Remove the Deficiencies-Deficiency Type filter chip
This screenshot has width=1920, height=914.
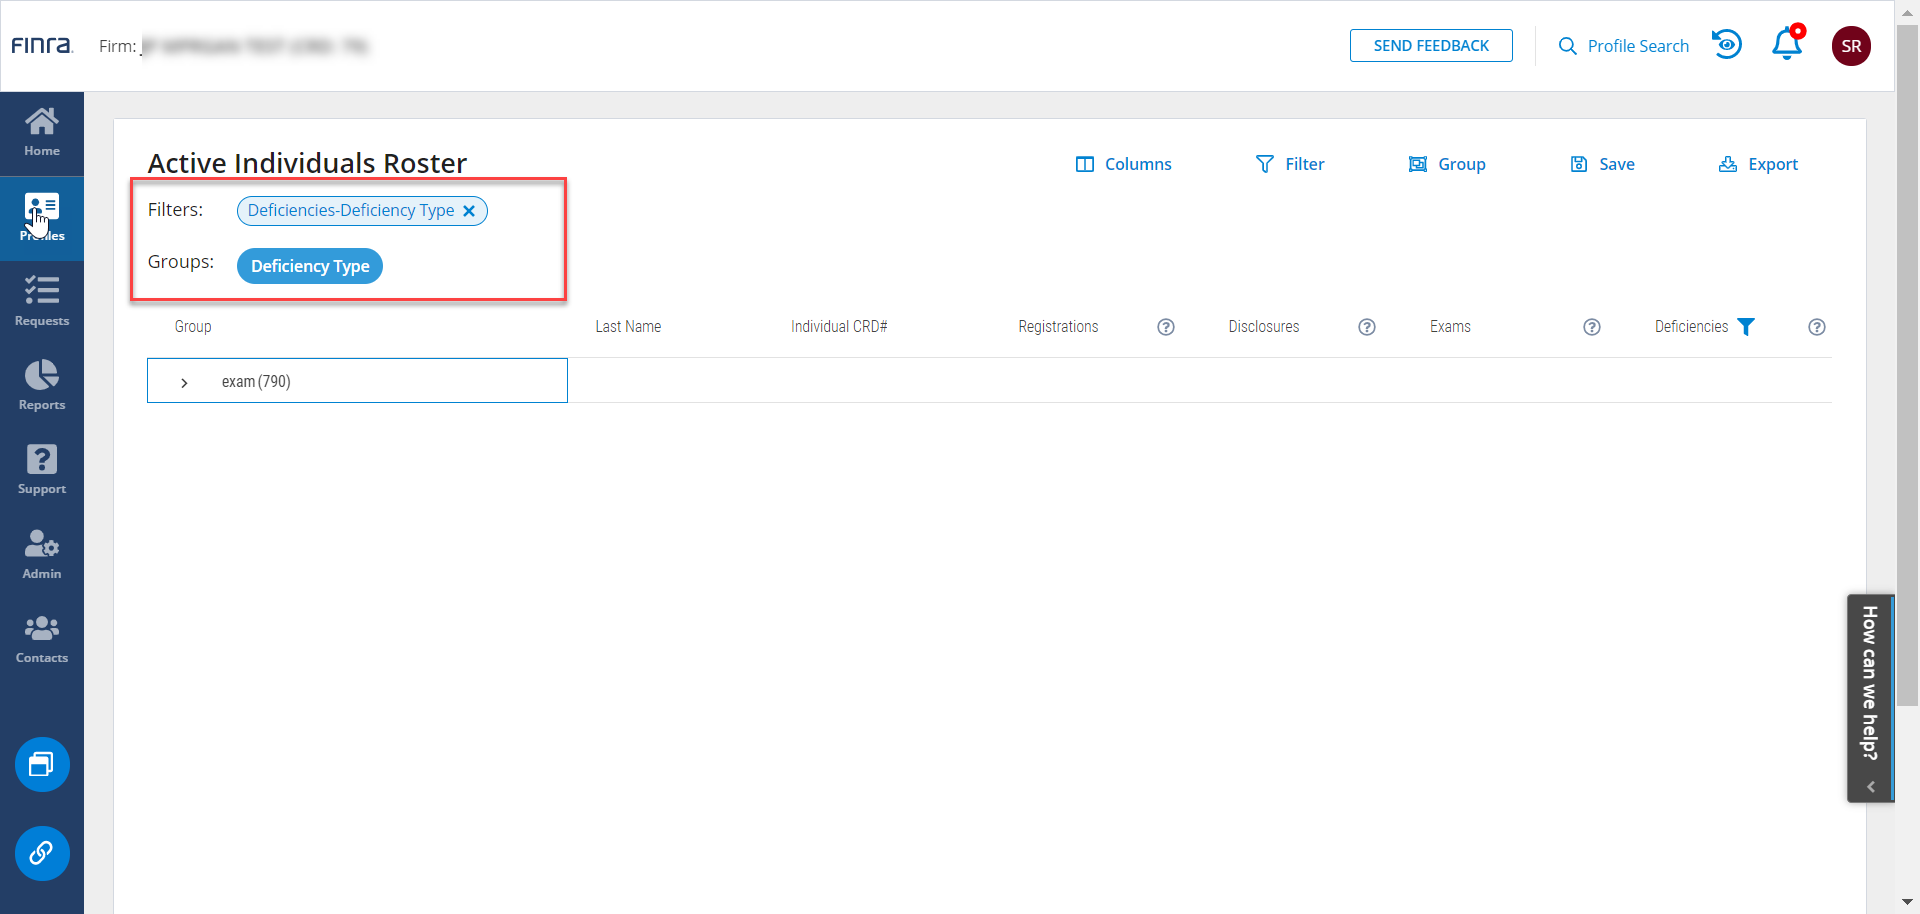469,211
